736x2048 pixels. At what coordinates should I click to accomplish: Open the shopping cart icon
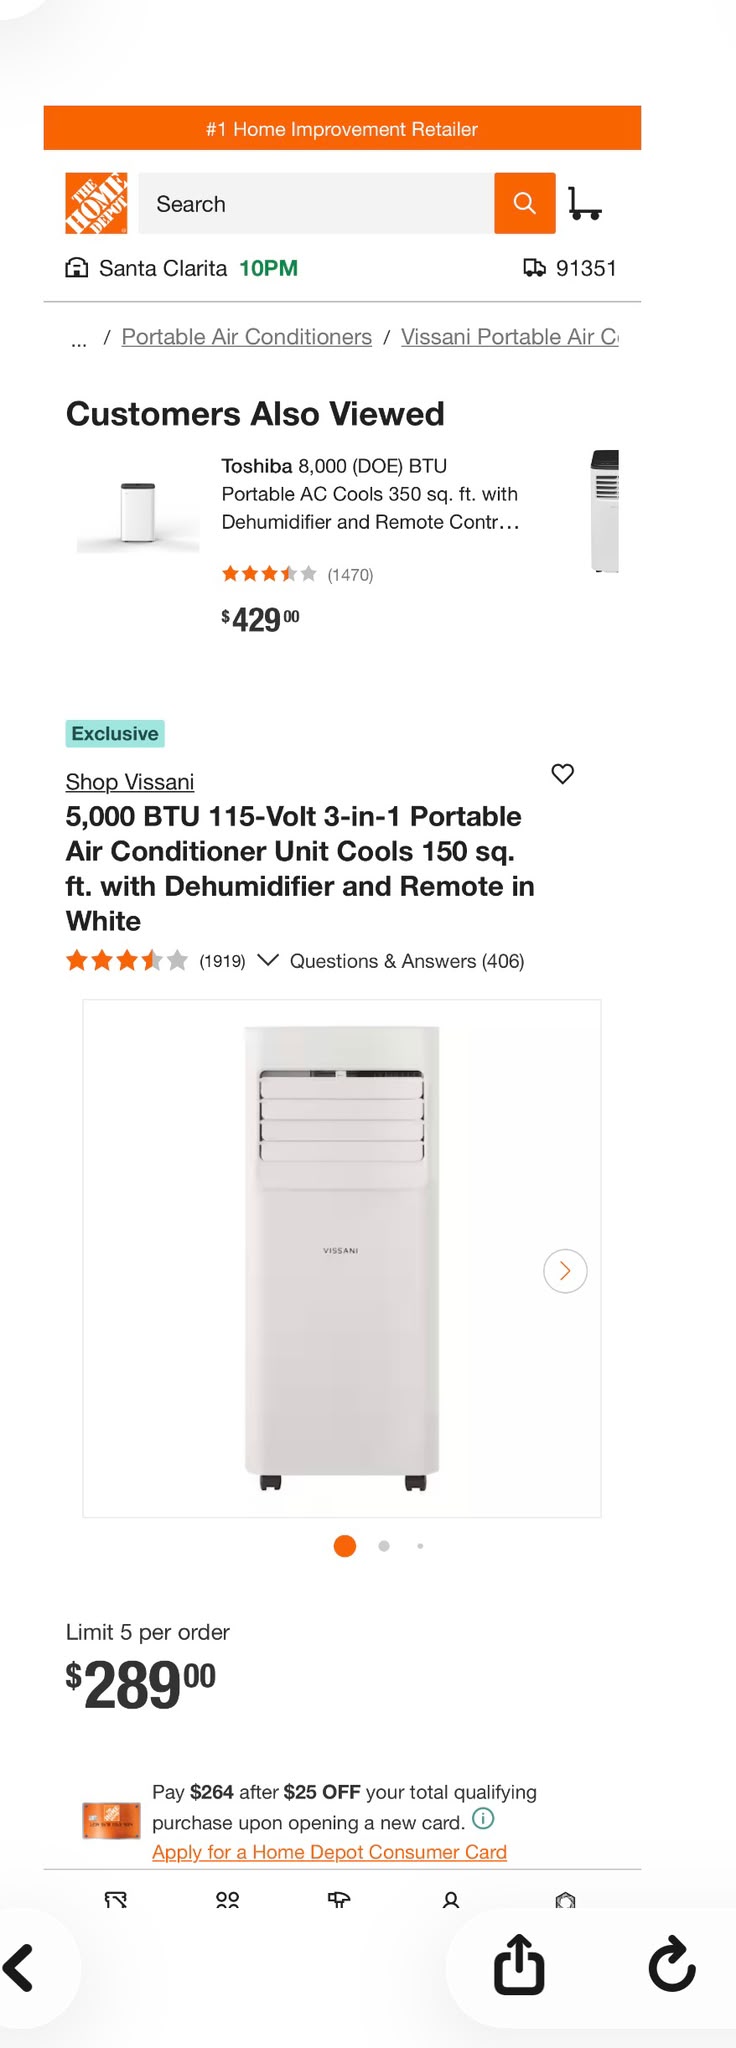[584, 203]
